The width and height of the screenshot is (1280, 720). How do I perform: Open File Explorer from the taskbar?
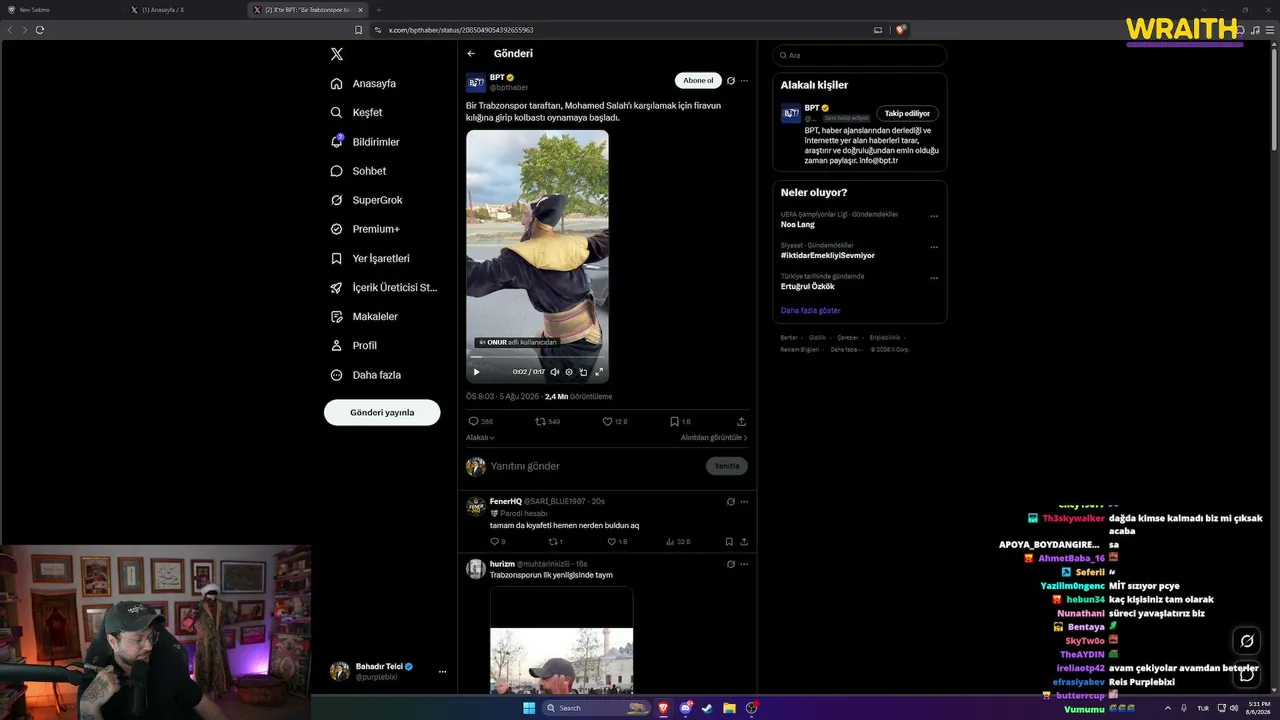[x=730, y=708]
